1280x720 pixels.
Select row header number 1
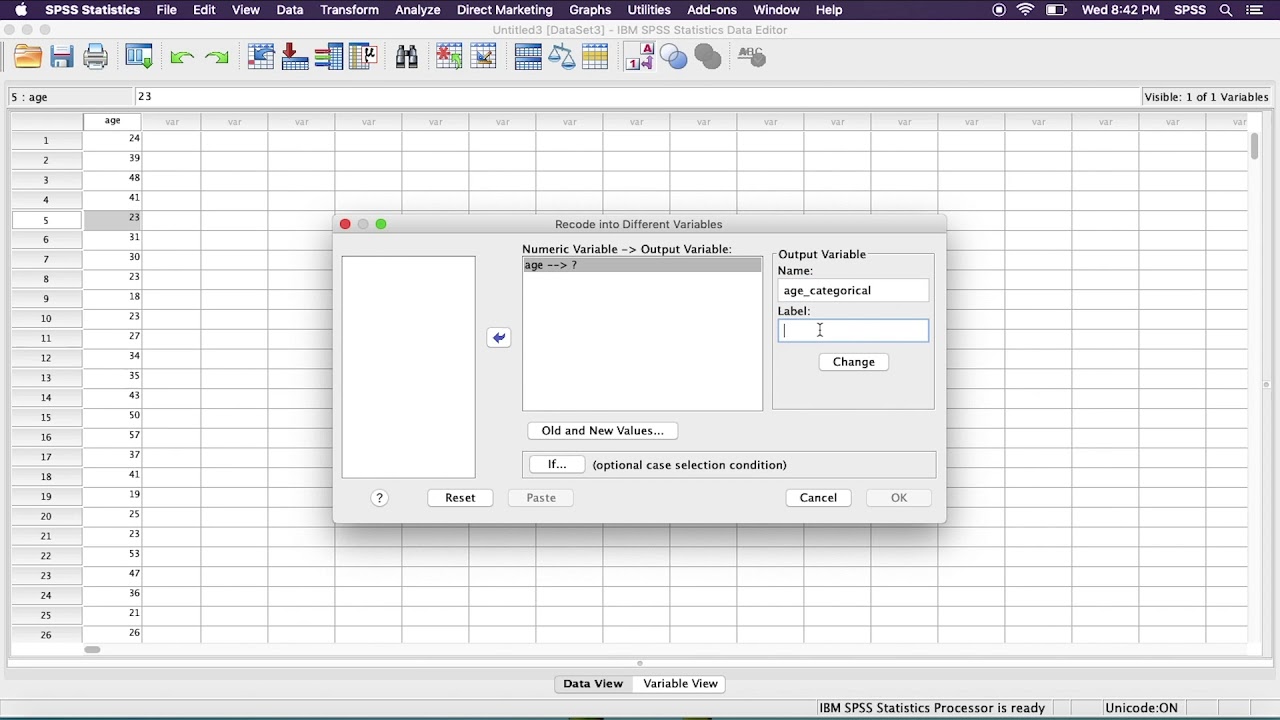pos(46,140)
